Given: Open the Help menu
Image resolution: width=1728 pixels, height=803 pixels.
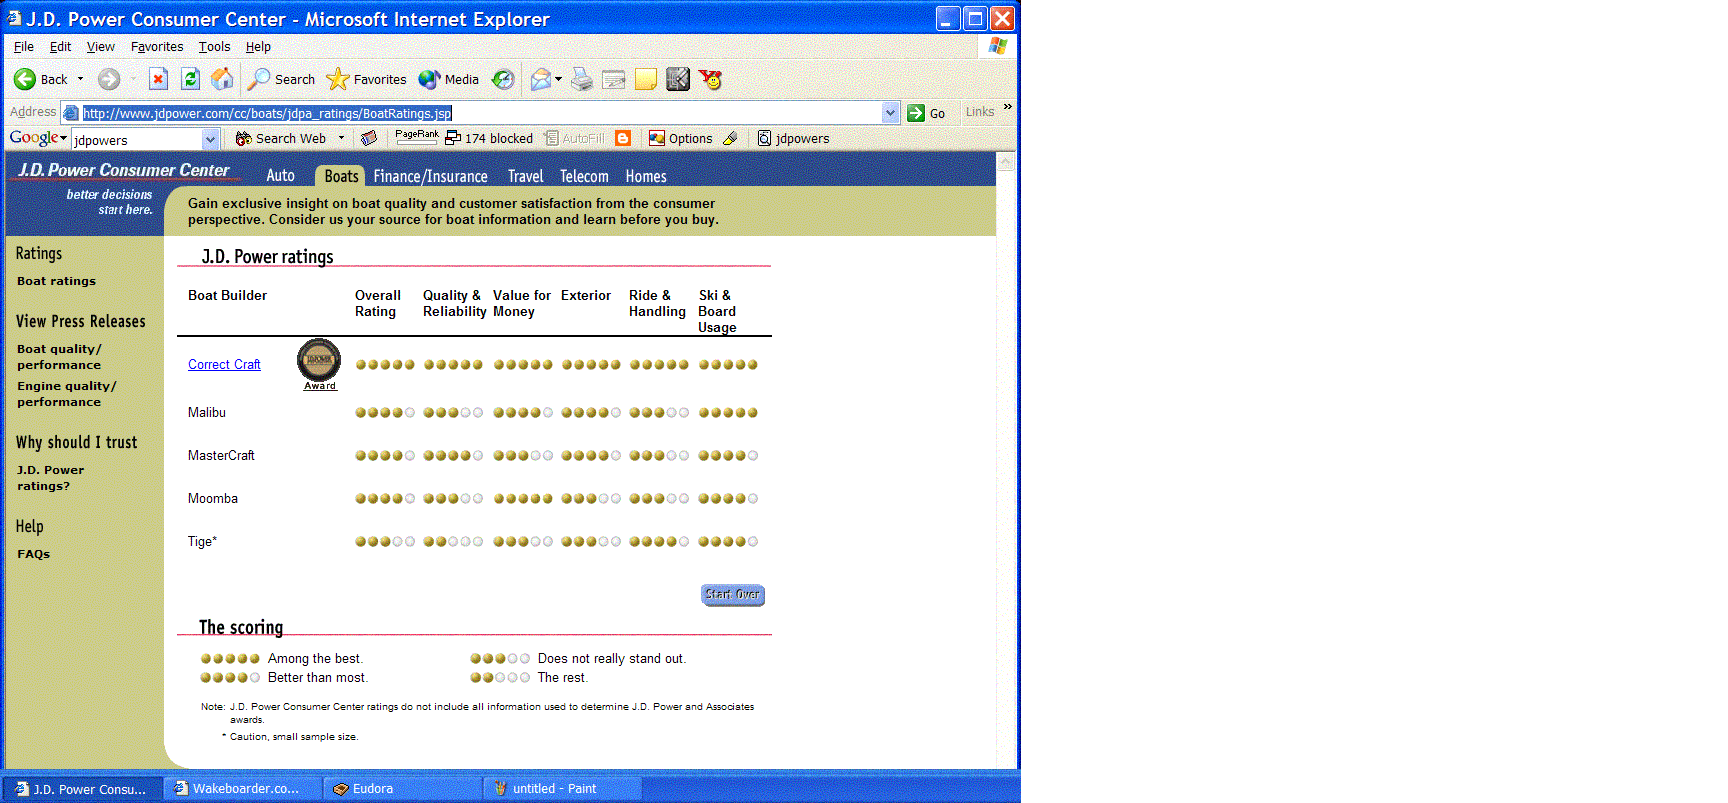Looking at the screenshot, I should coord(258,46).
